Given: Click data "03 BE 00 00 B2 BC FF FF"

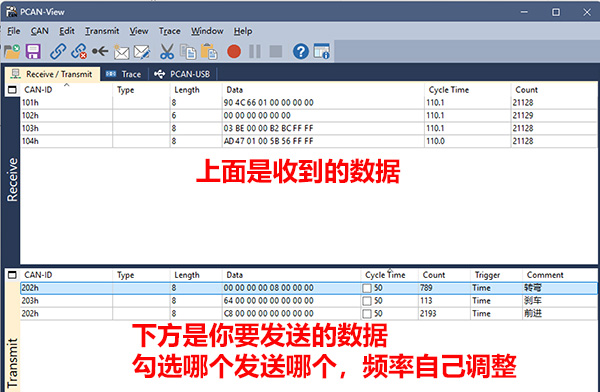Looking at the screenshot, I should (x=268, y=128).
